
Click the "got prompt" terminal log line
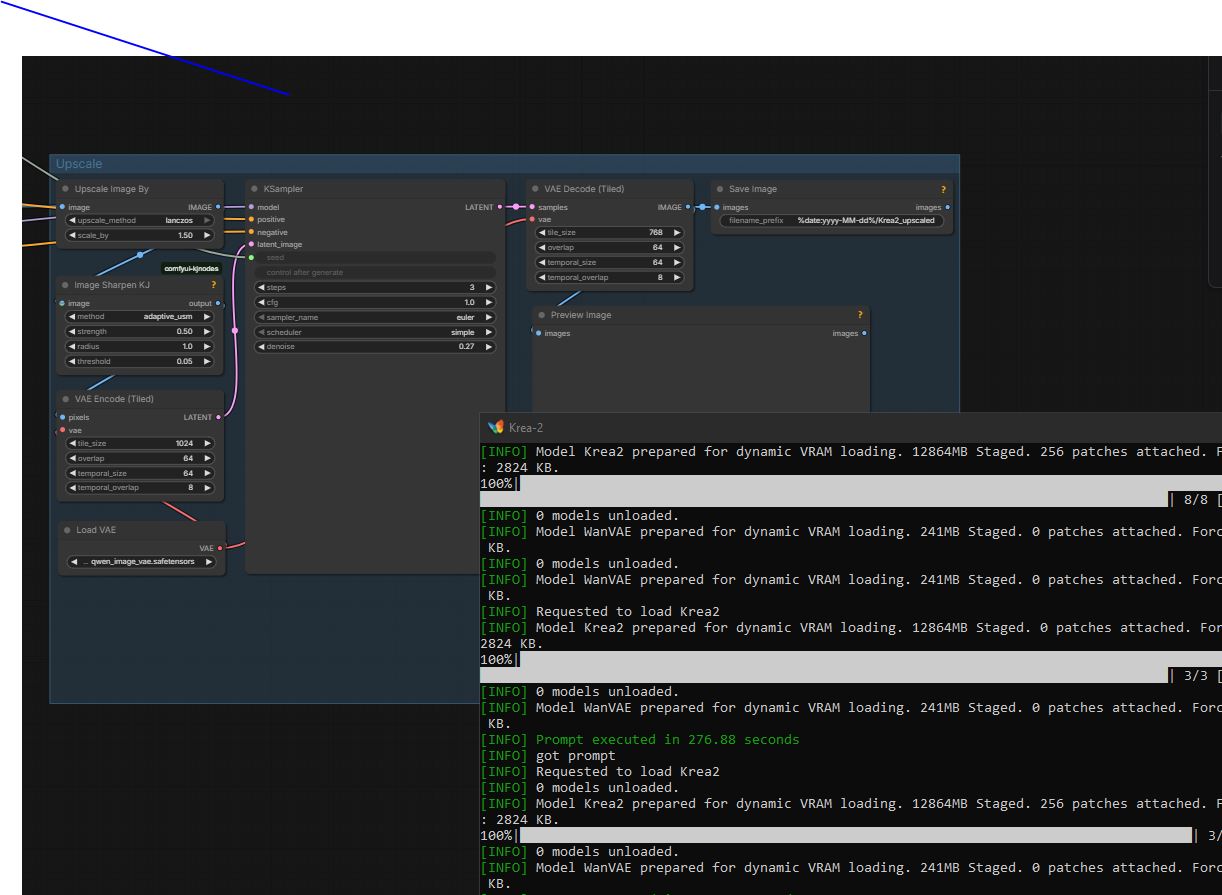(x=576, y=755)
